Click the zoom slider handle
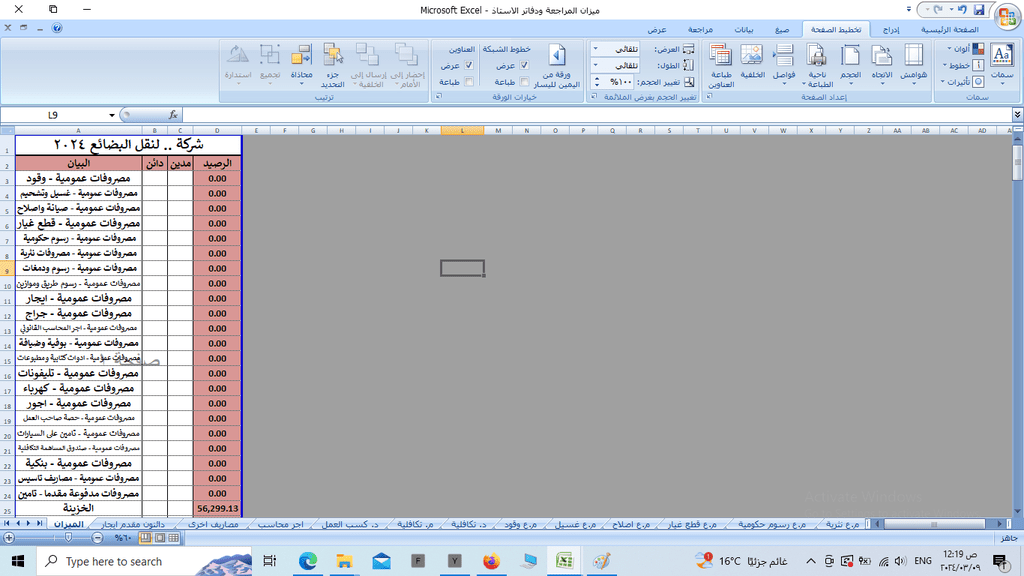Viewport: 1024px width, 576px height. coord(69,538)
